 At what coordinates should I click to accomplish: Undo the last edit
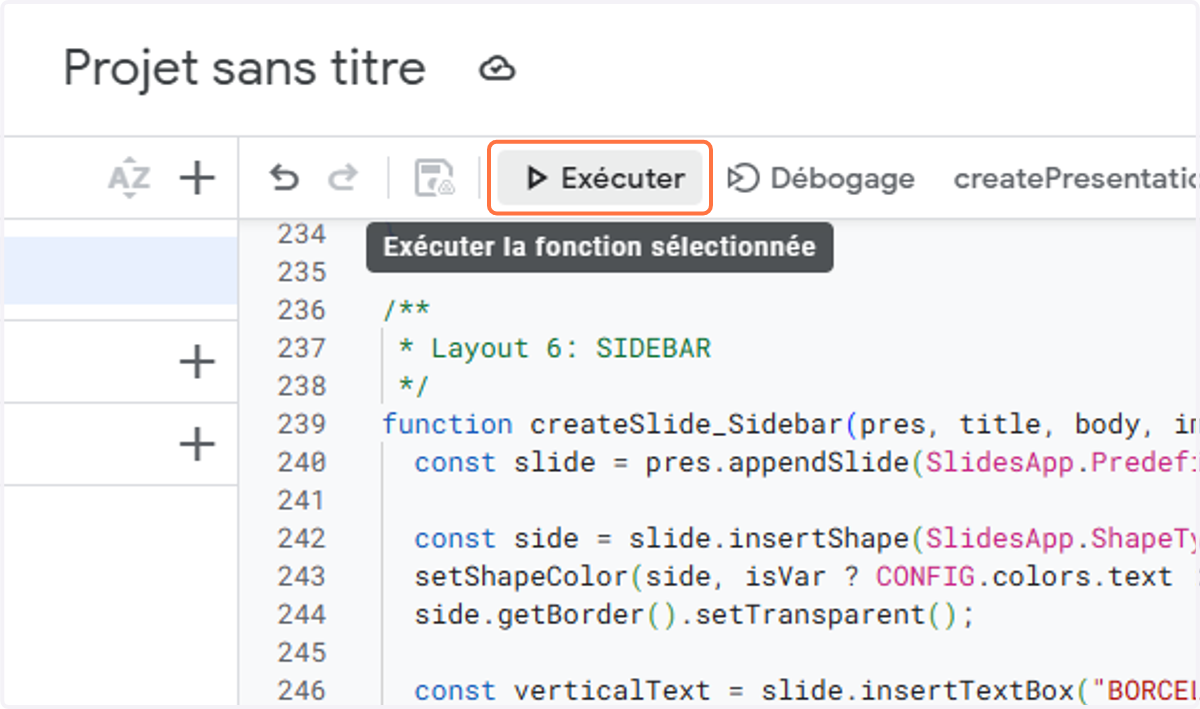point(285,179)
